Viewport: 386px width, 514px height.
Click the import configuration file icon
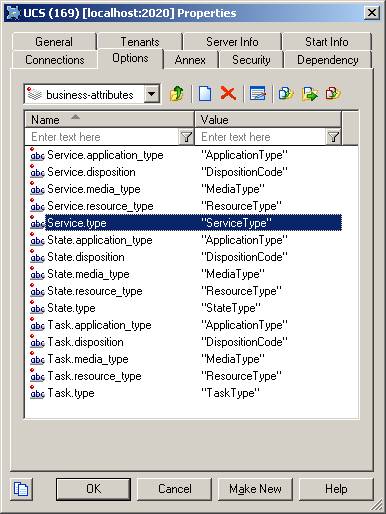(x=286, y=94)
